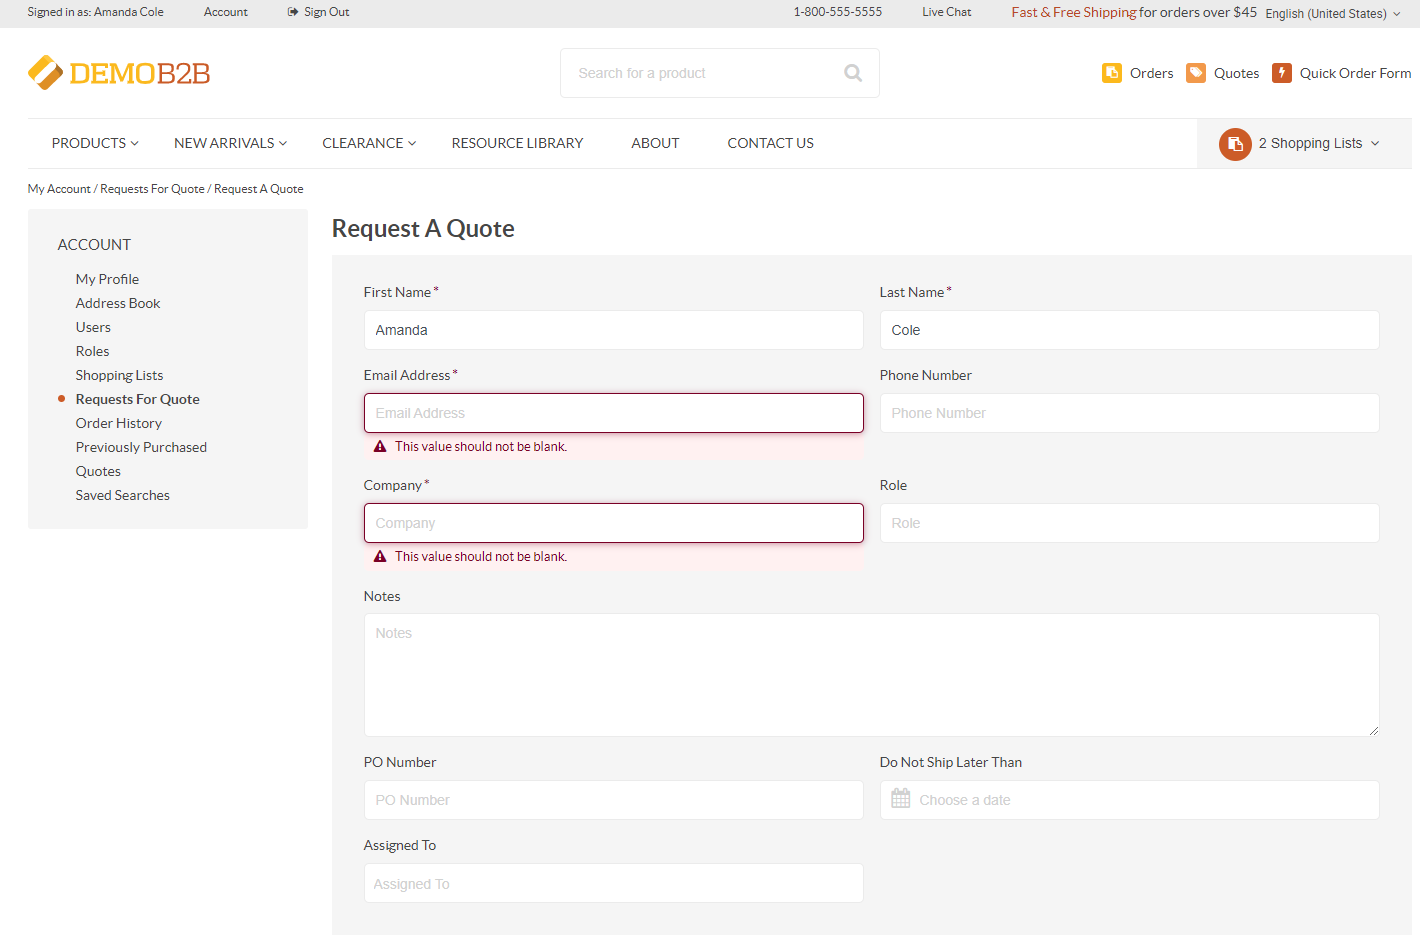Click the Quick Order Form lightning icon
Viewport: 1420px width, 935px height.
click(1282, 73)
